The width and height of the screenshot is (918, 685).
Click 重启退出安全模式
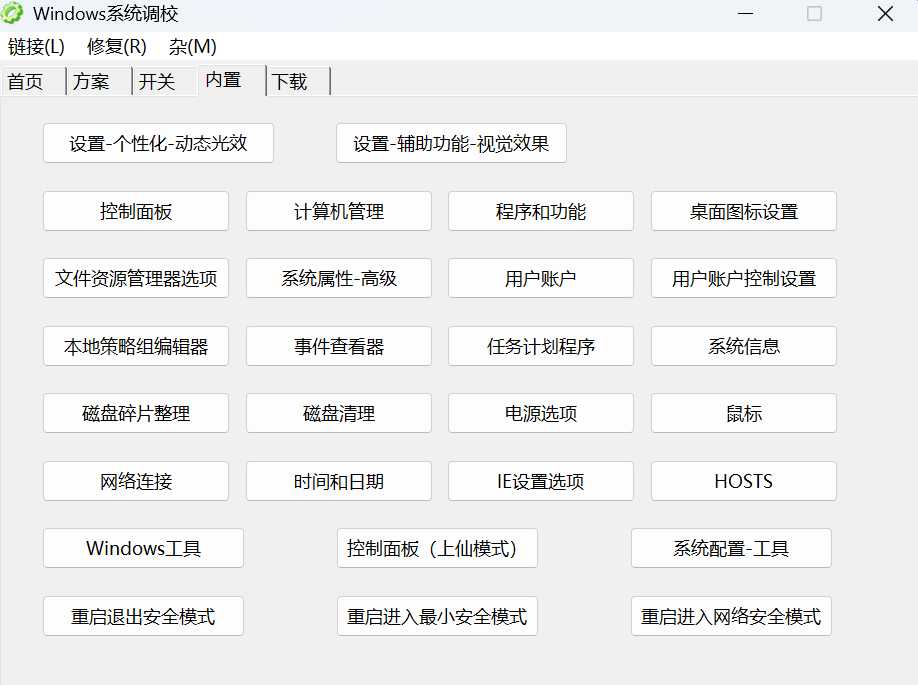(x=143, y=616)
